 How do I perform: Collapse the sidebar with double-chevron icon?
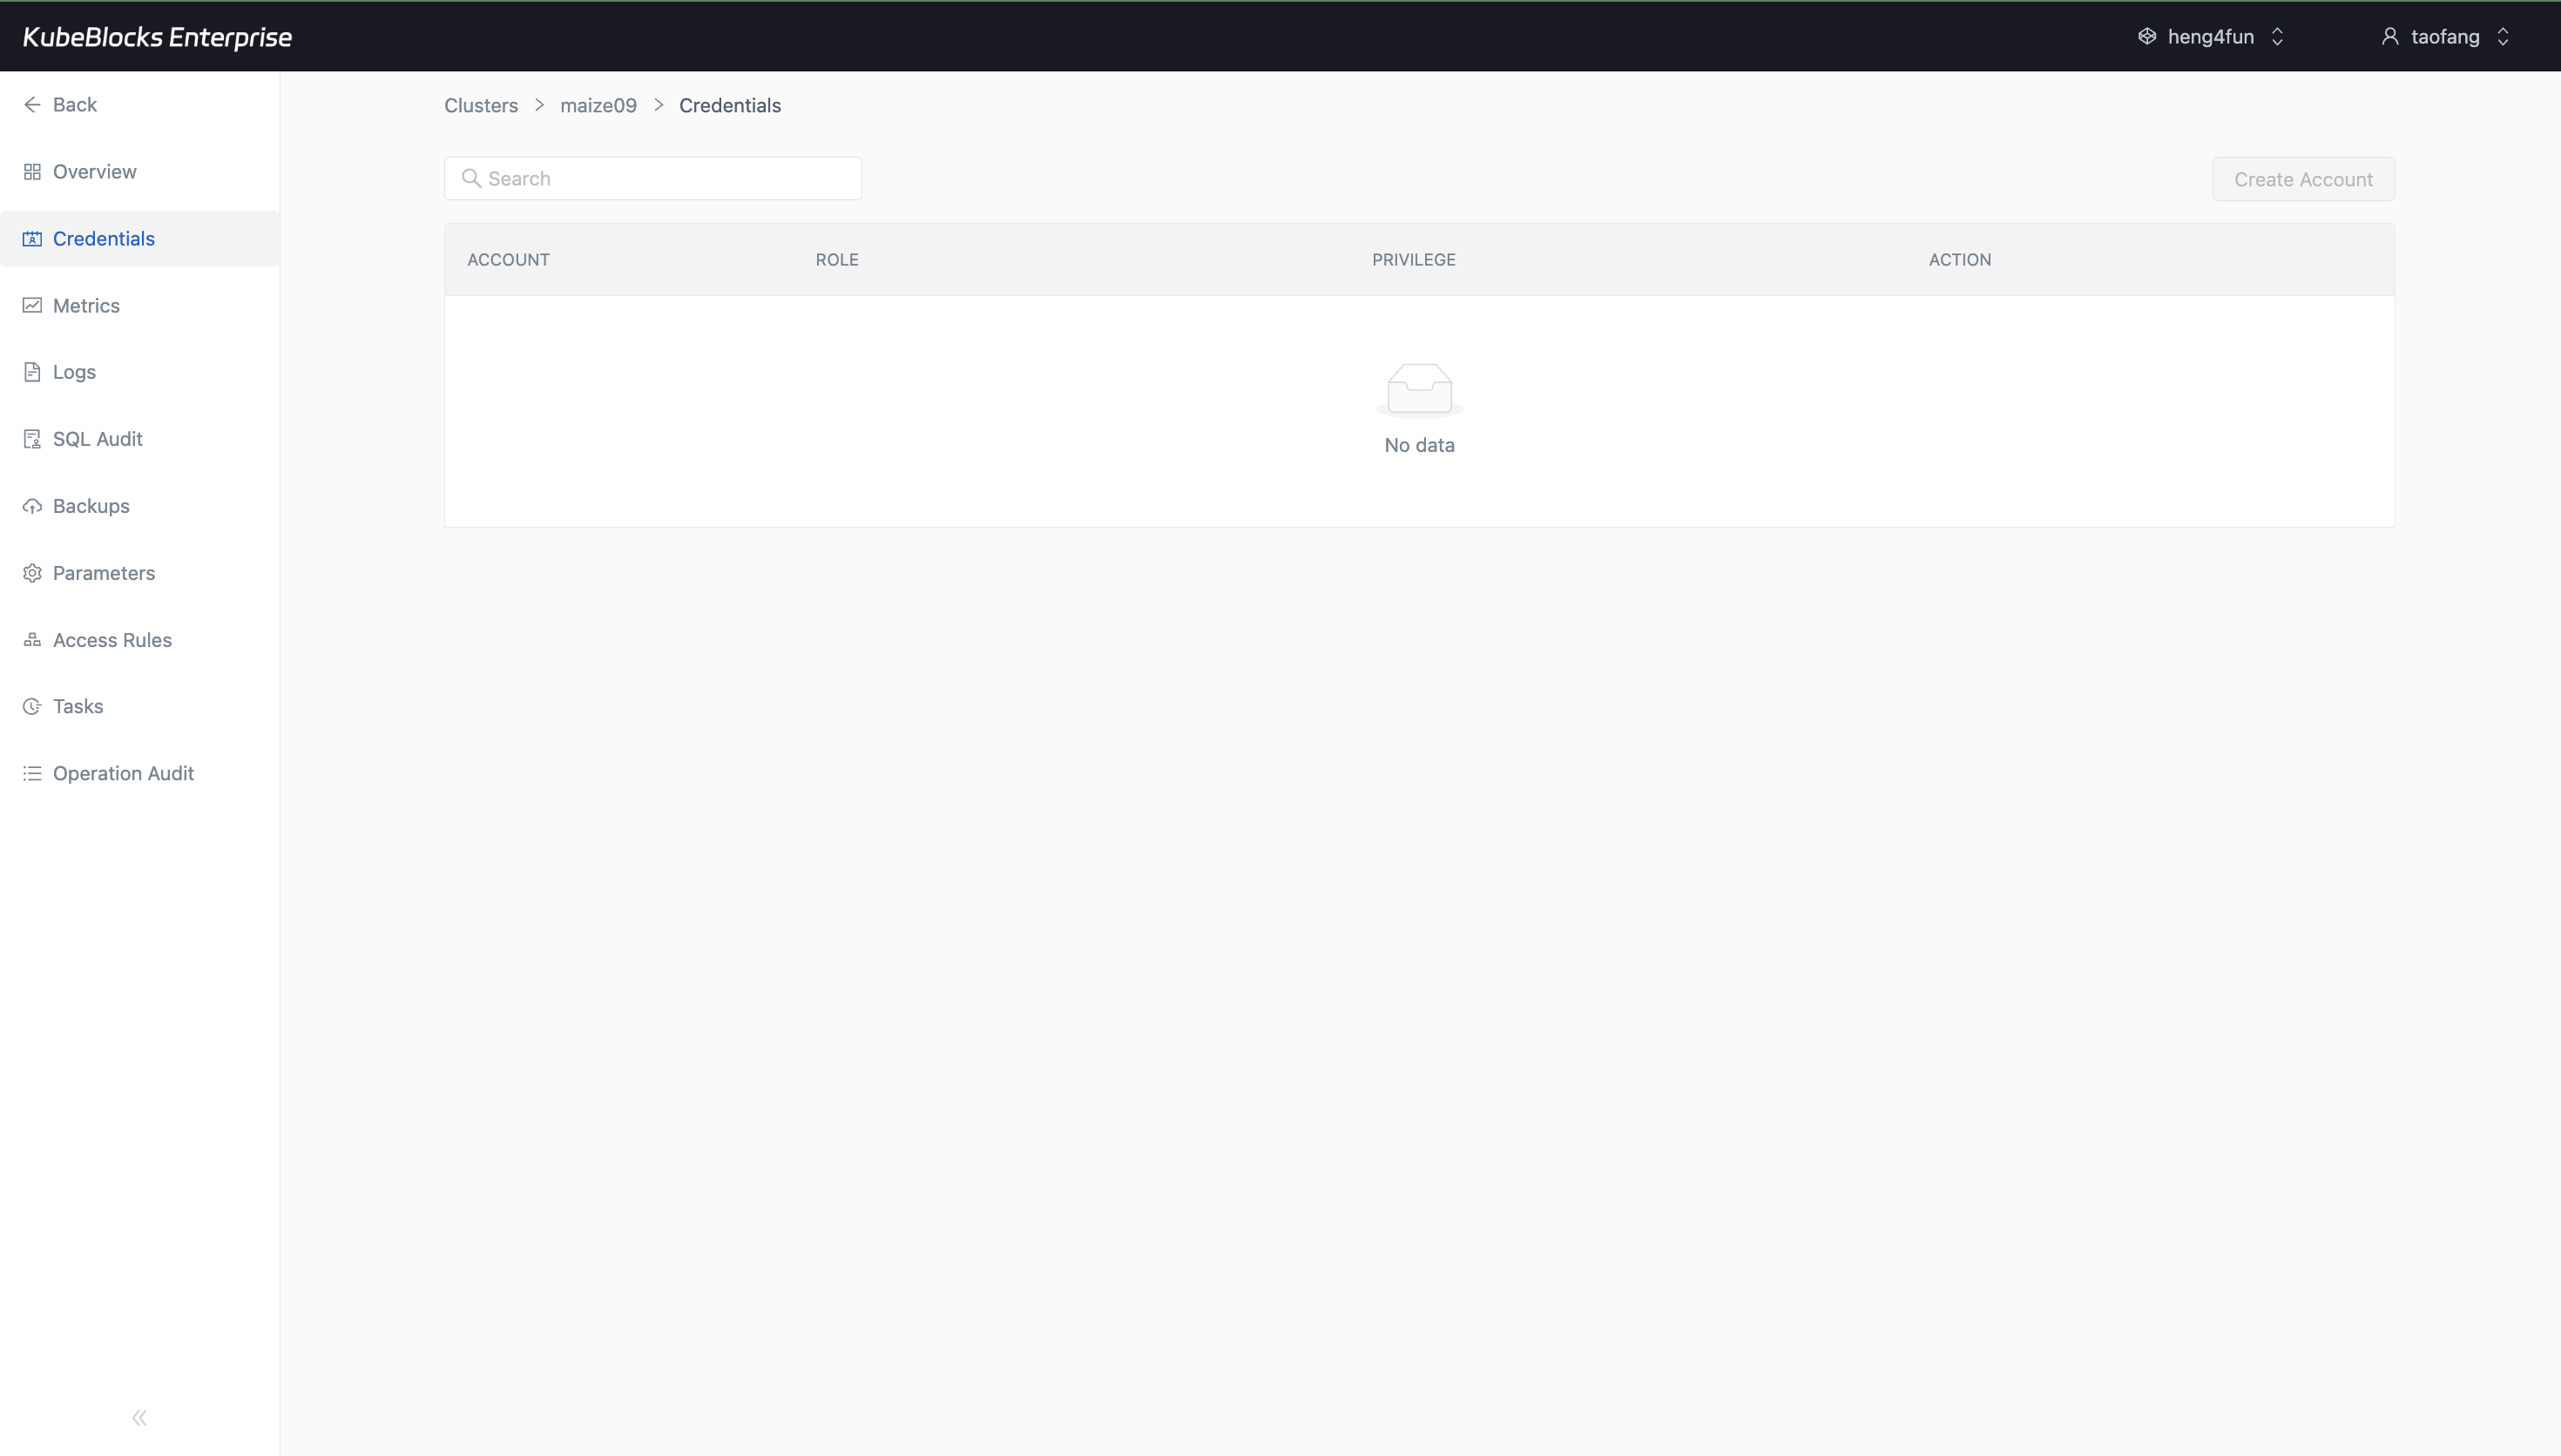tap(140, 1418)
